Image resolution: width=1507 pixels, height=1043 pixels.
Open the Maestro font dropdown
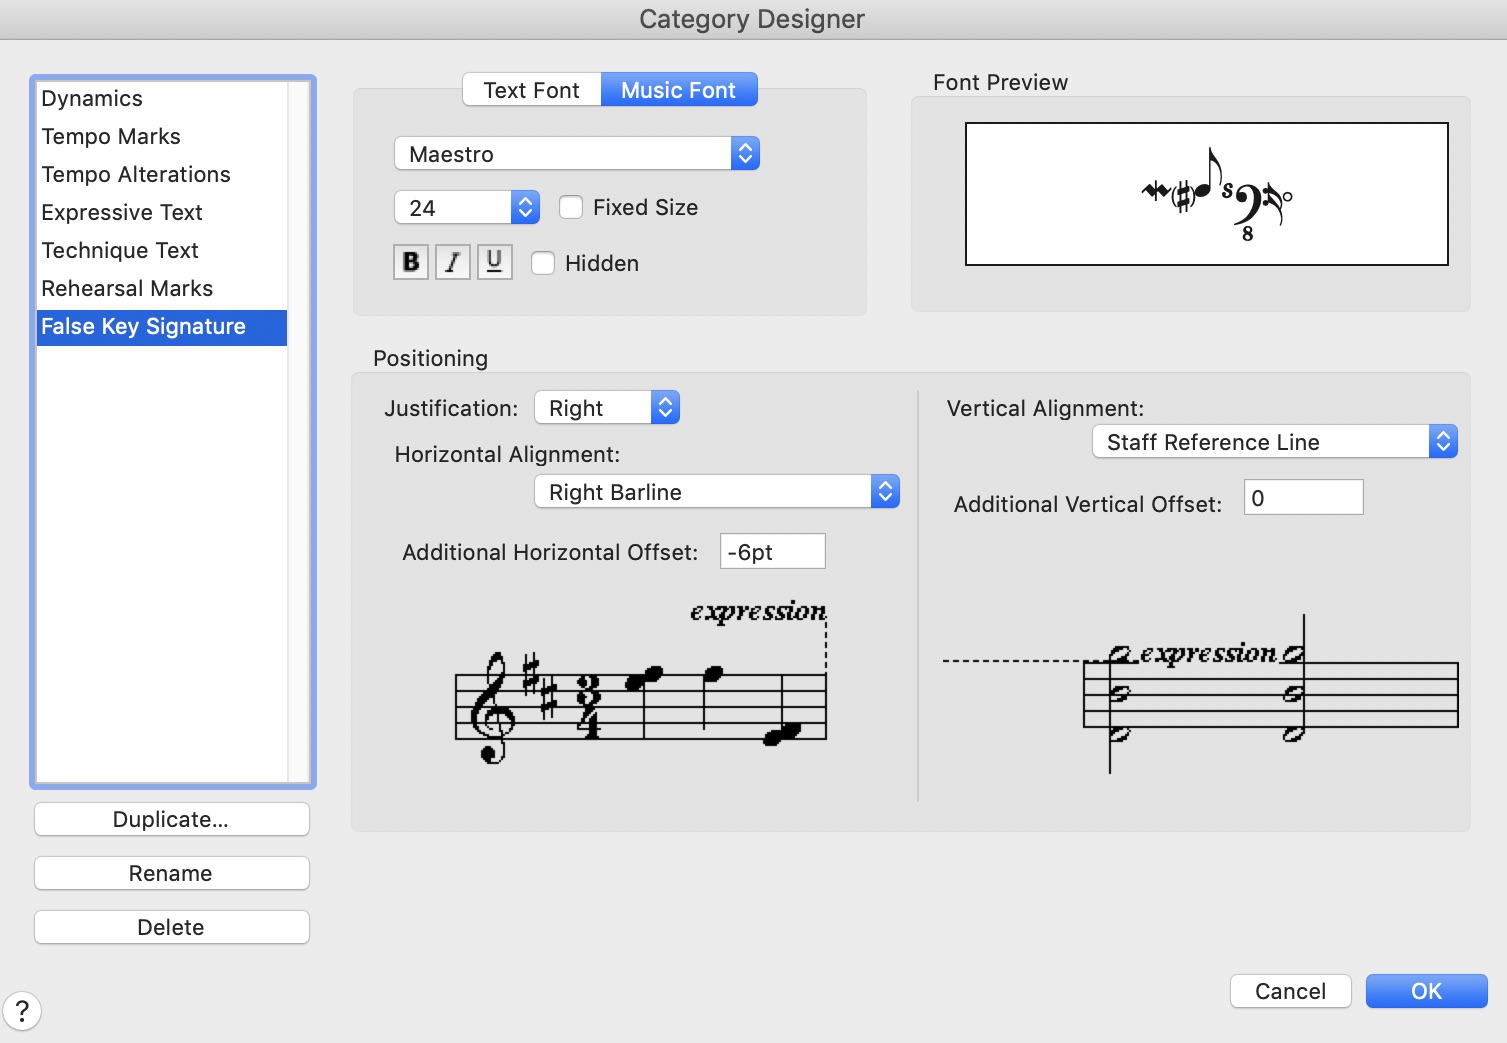click(744, 153)
